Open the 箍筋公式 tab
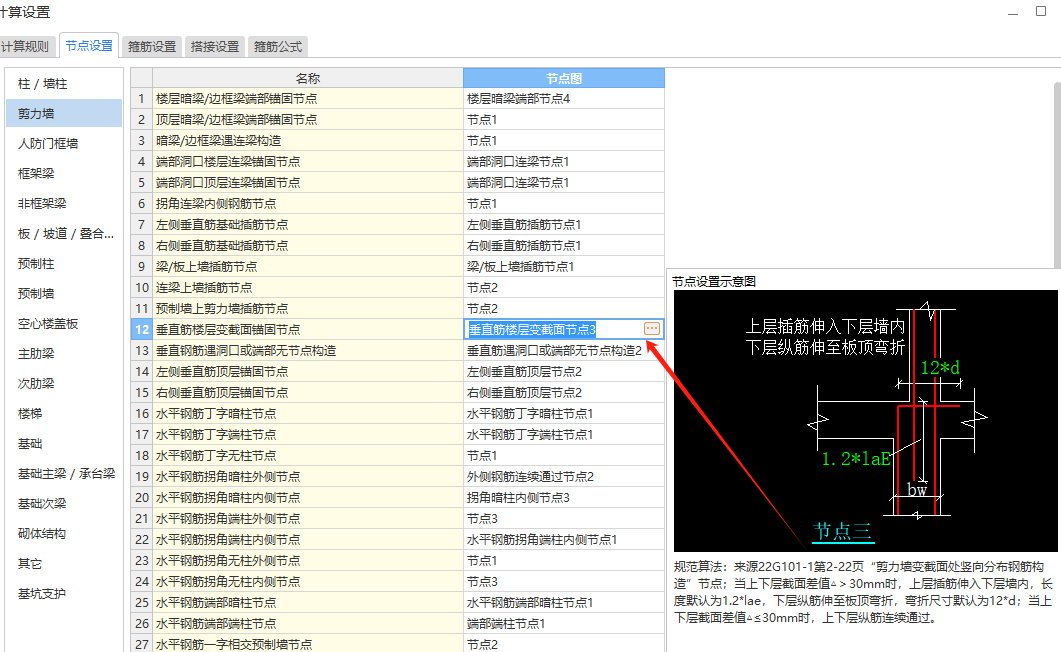1061x652 pixels. [277, 46]
